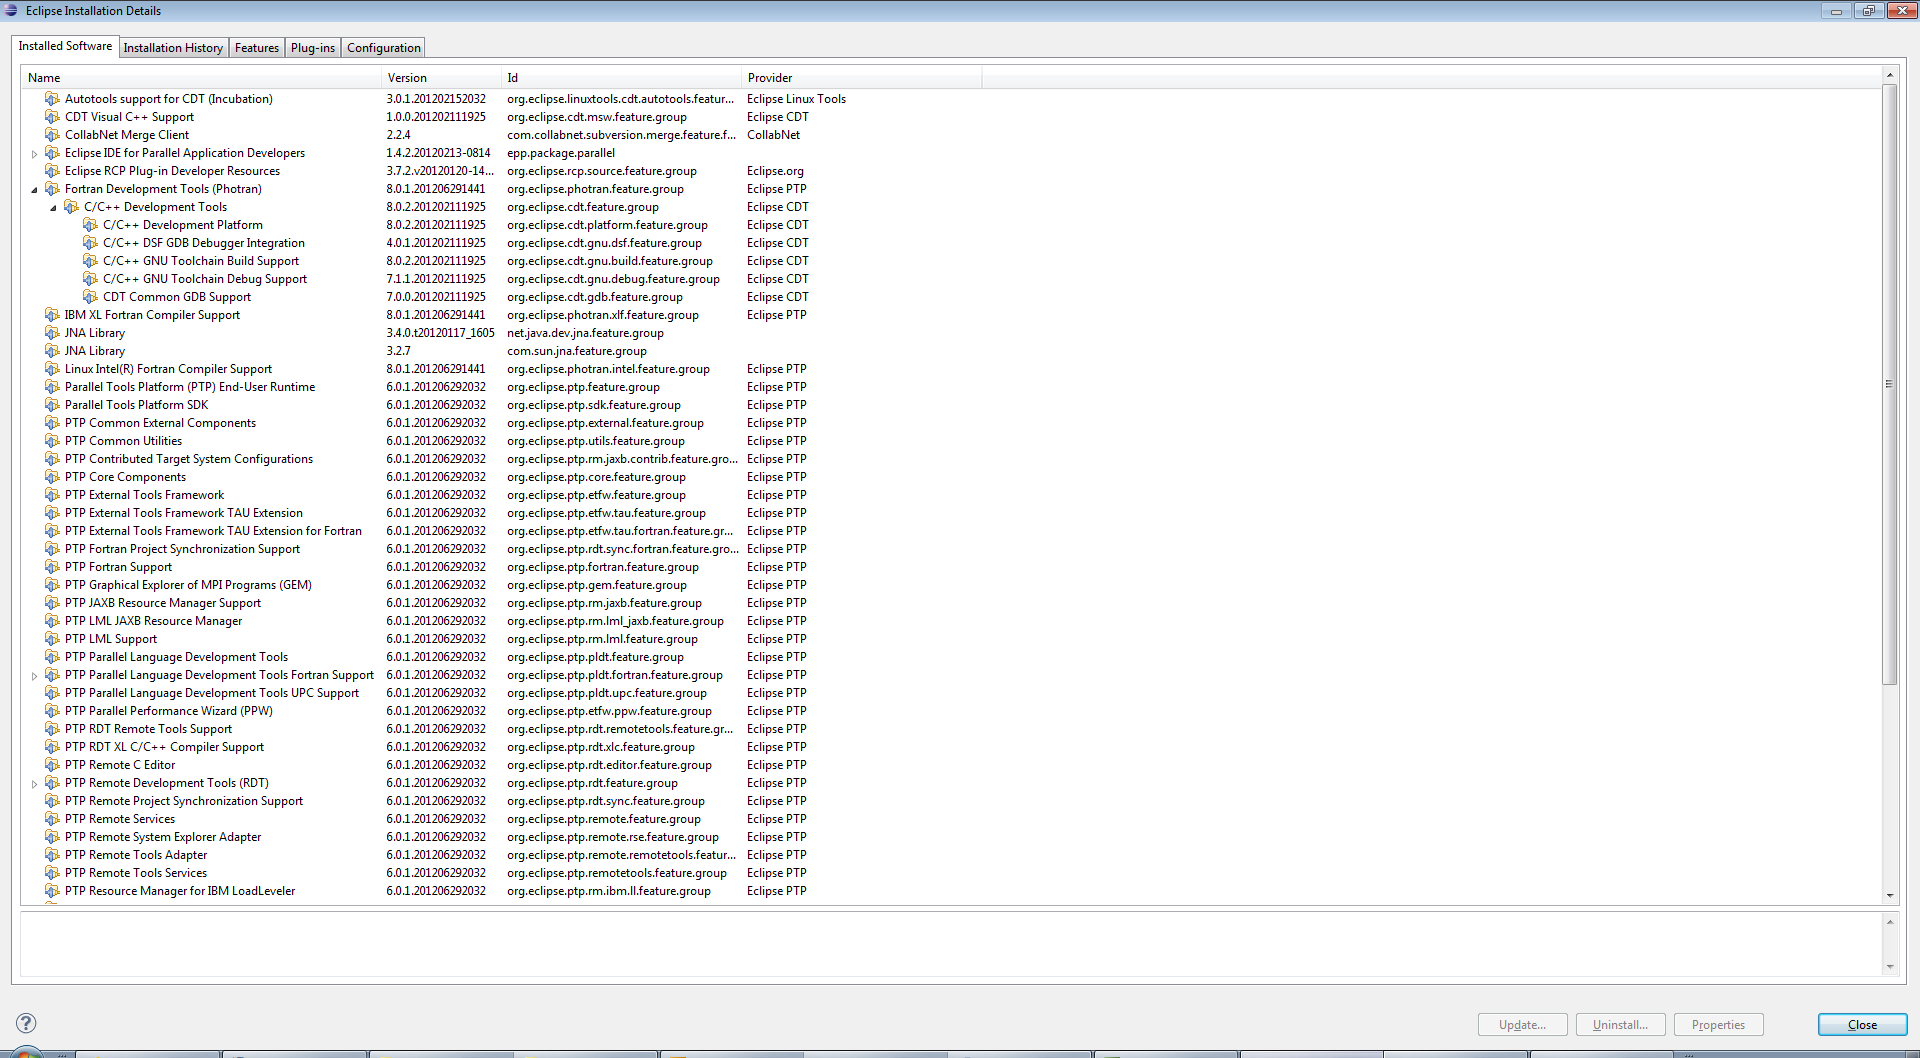The height and width of the screenshot is (1058, 1920).
Task: Click the Autotools support for CDT feature icon
Action: tap(52, 99)
